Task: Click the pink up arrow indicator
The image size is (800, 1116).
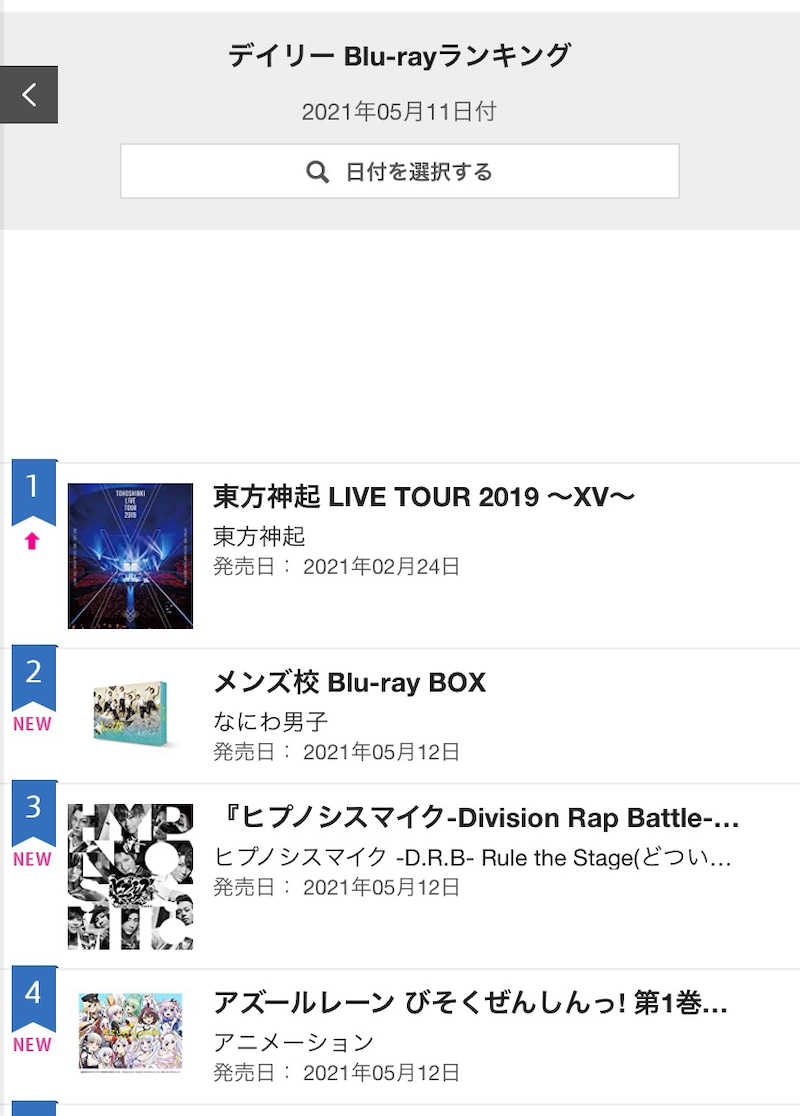Action: (32, 542)
